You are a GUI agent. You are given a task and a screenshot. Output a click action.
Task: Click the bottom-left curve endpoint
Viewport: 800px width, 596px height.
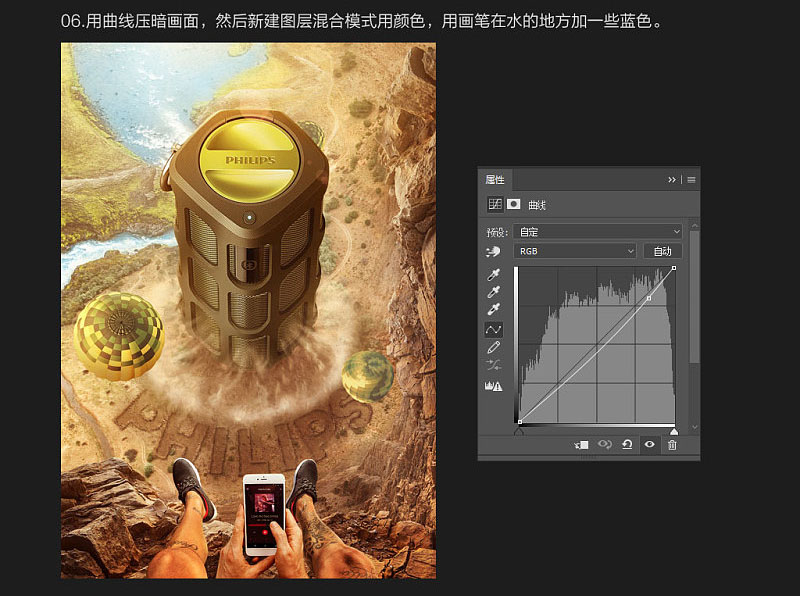pyautogui.click(x=519, y=422)
